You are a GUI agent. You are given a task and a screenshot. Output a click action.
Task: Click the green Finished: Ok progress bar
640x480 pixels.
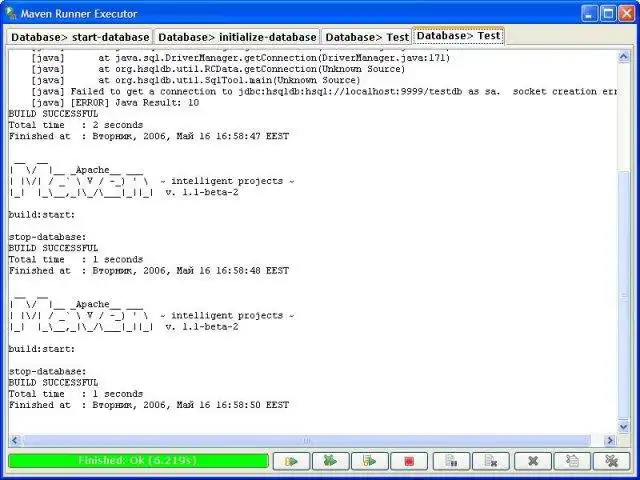click(x=138, y=461)
